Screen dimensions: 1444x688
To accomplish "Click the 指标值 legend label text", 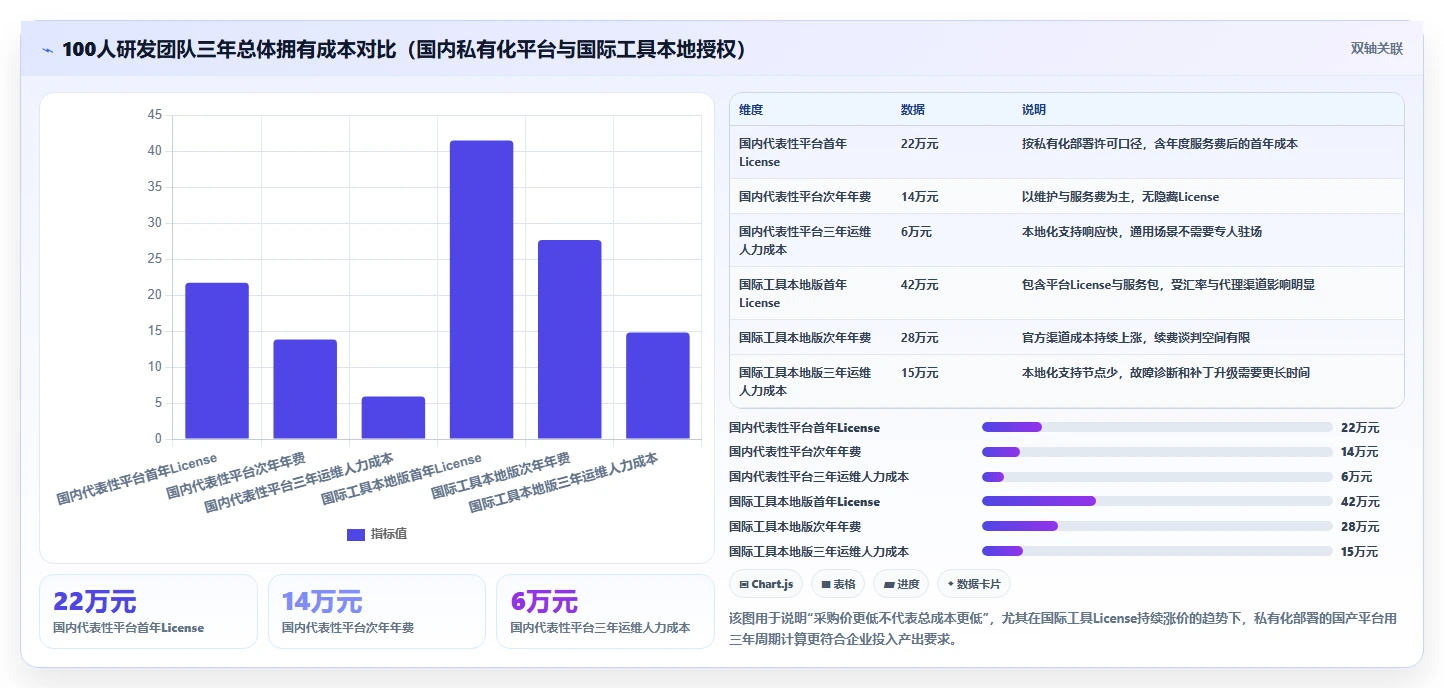I will click(x=389, y=534).
